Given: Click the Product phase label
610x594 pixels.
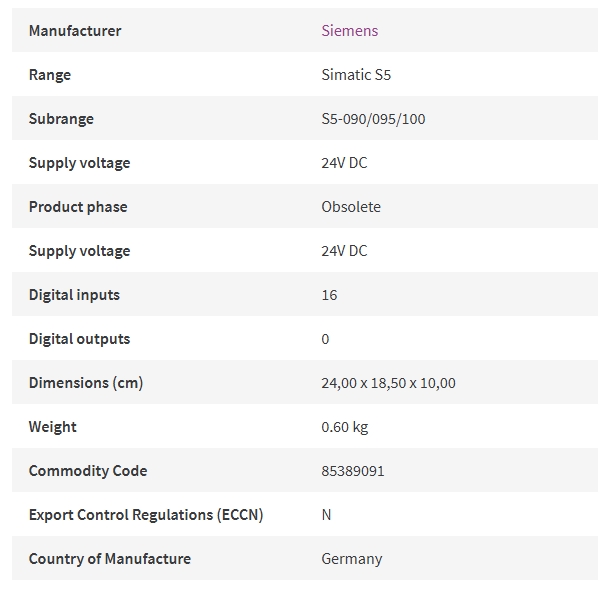Looking at the screenshot, I should pos(78,207).
